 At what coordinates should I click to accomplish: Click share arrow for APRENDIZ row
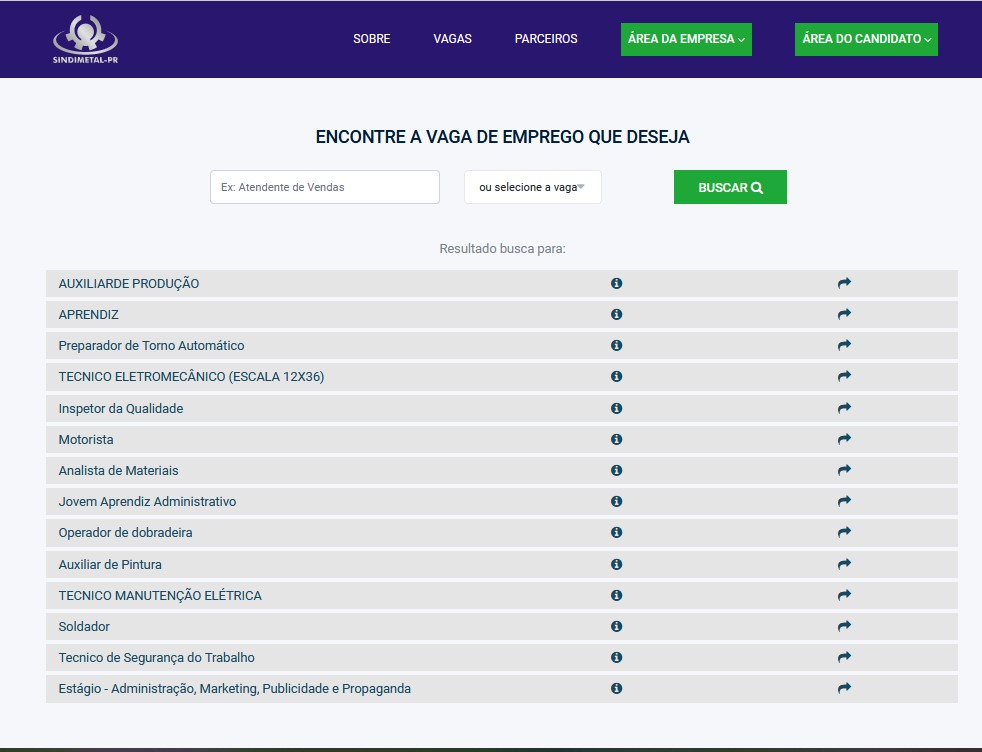[x=844, y=314]
